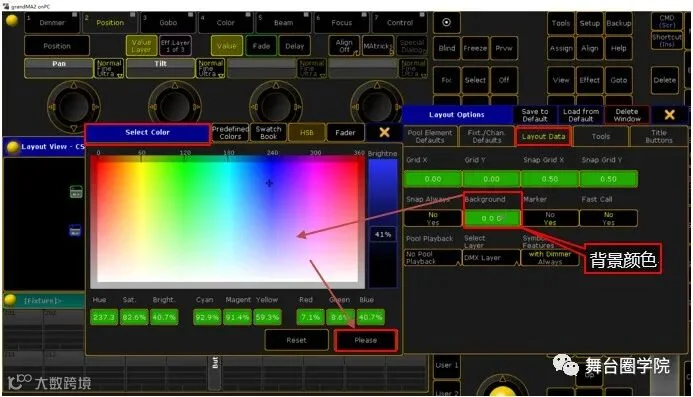Click the yellow ball icon at top-left

(12, 20)
